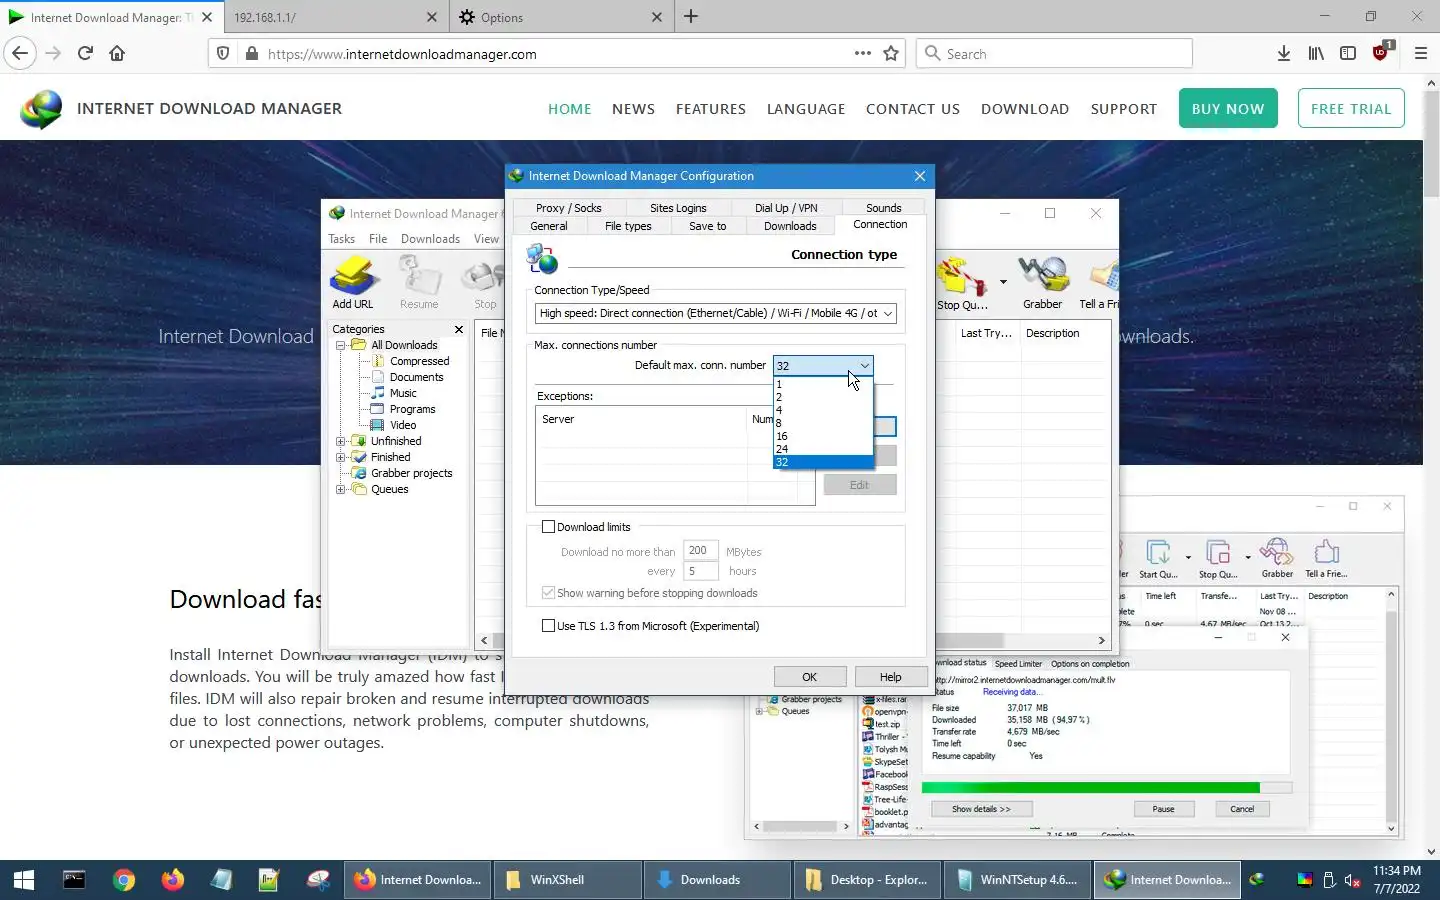Click the Programs category window icon
The width and height of the screenshot is (1440, 900).
(x=378, y=409)
